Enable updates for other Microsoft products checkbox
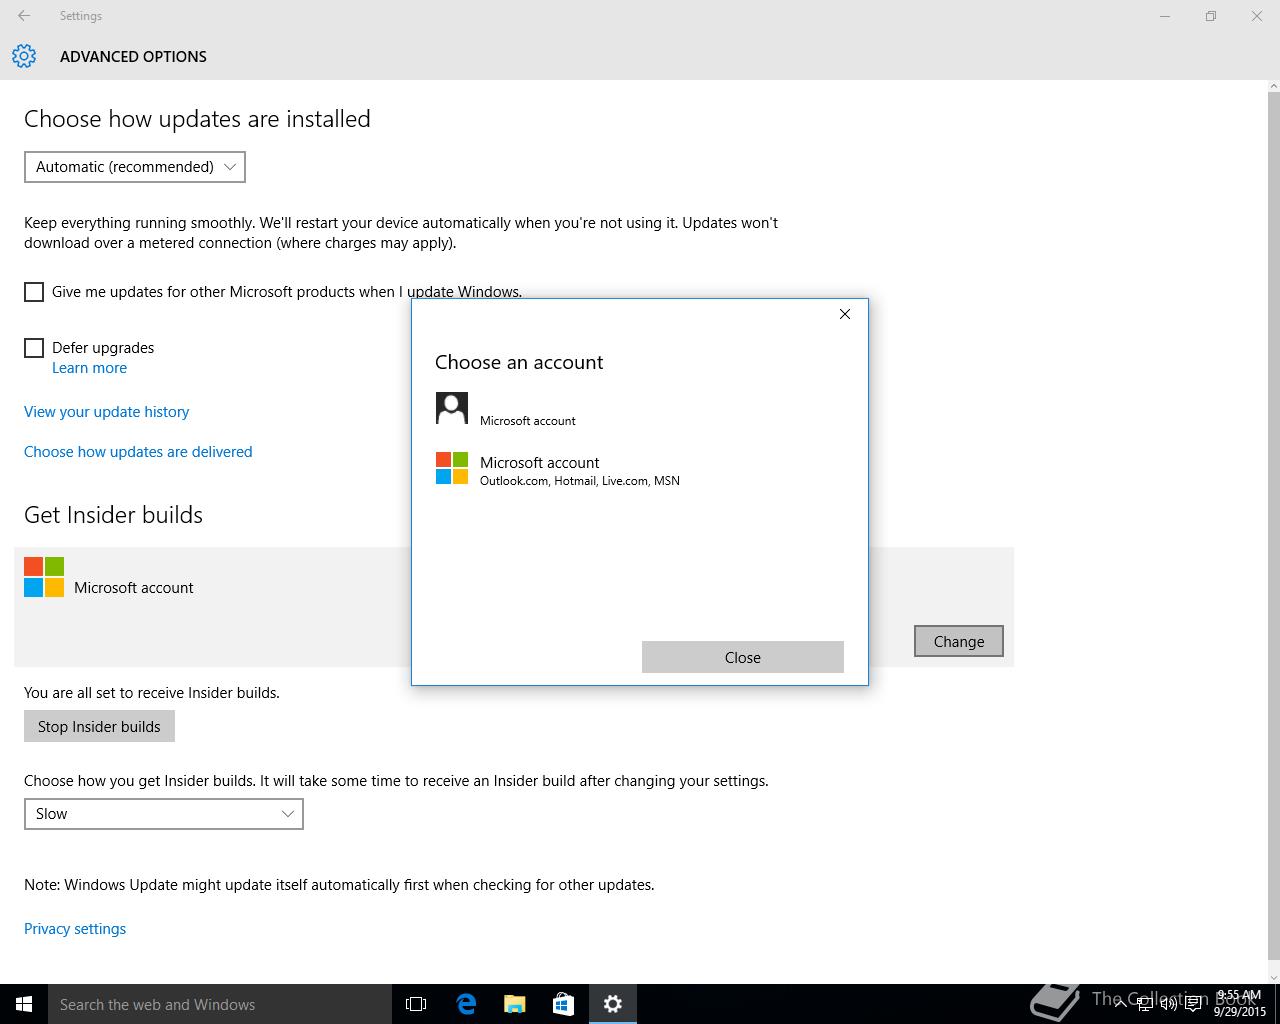Image resolution: width=1280 pixels, height=1024 pixels. tap(34, 292)
